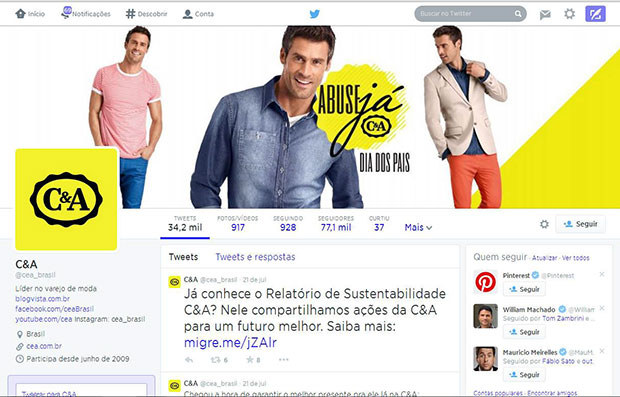Follow the C&A profile
The height and width of the screenshot is (397, 620).
pyautogui.click(x=580, y=224)
